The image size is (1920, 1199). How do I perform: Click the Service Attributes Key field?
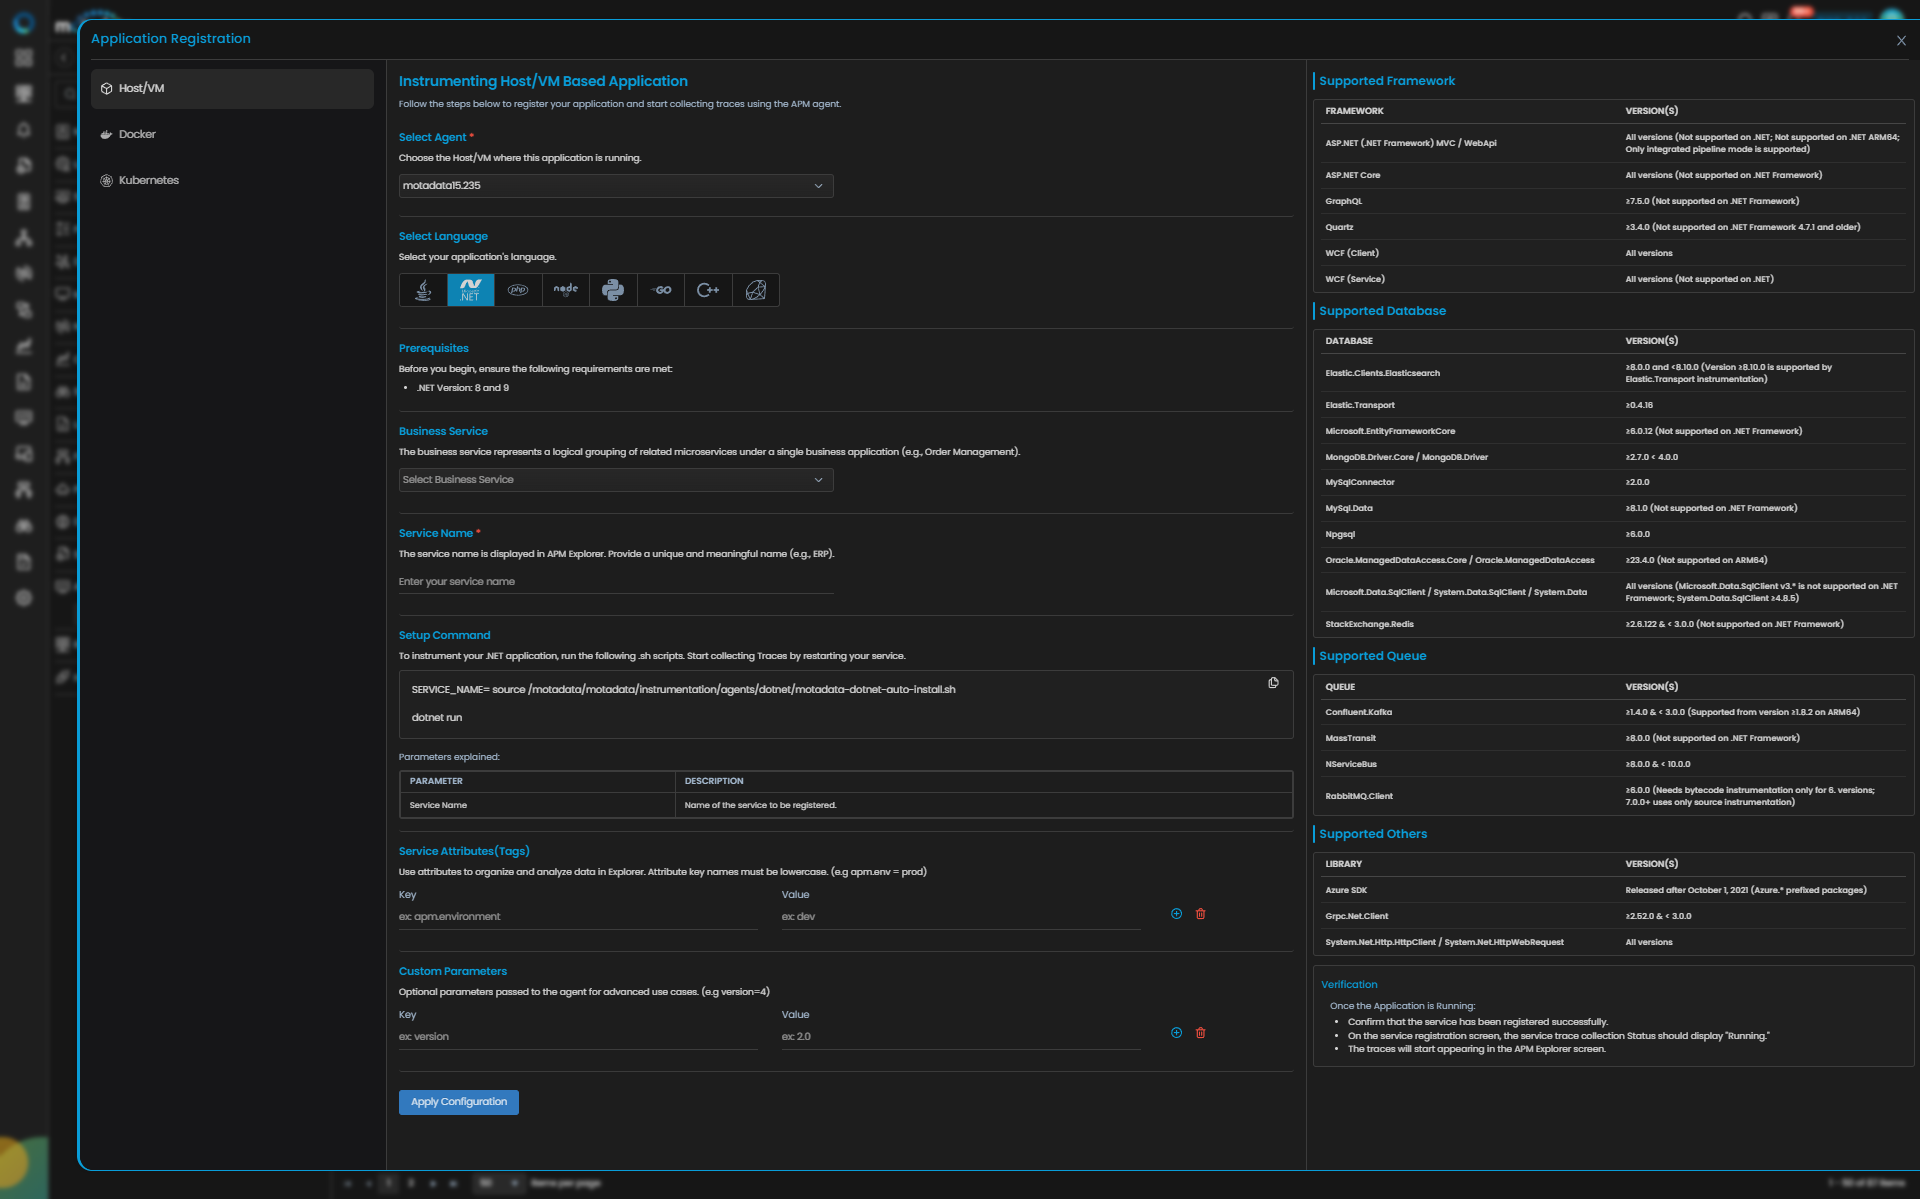578,917
